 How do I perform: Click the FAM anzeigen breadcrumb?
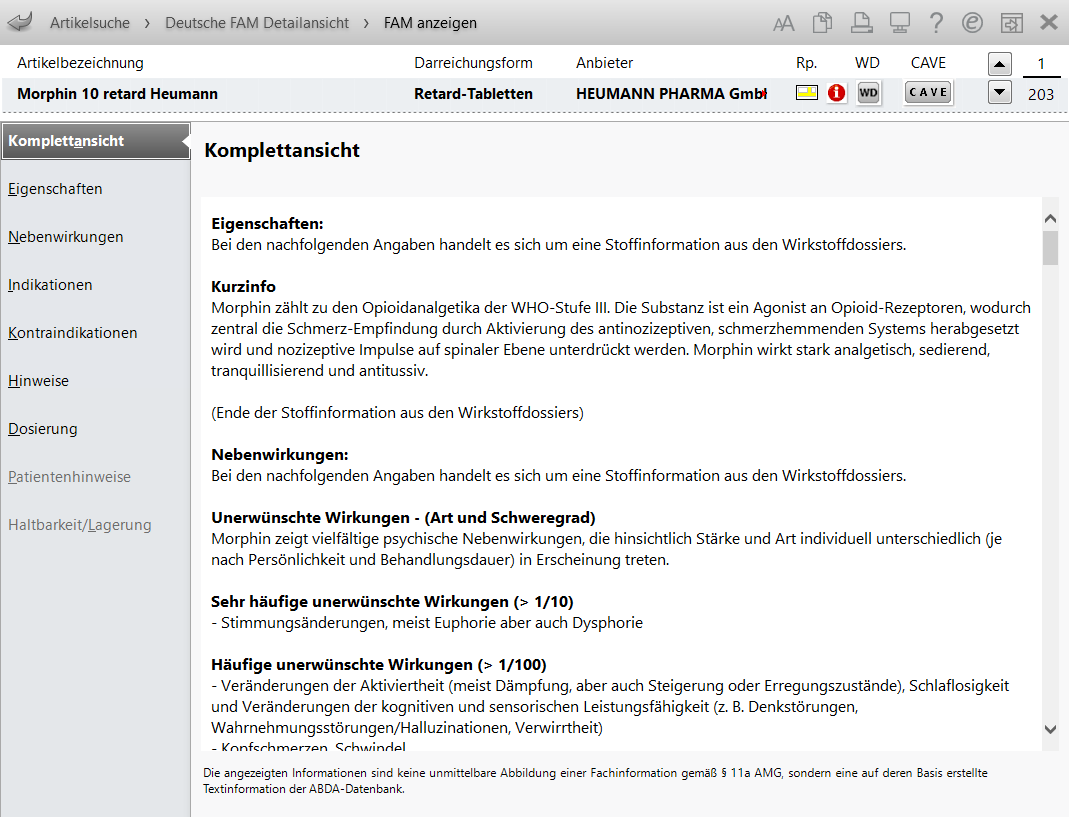click(430, 23)
